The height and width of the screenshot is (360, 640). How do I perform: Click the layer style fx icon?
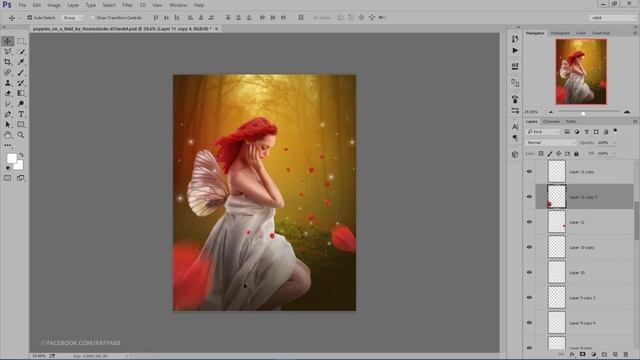(572, 354)
